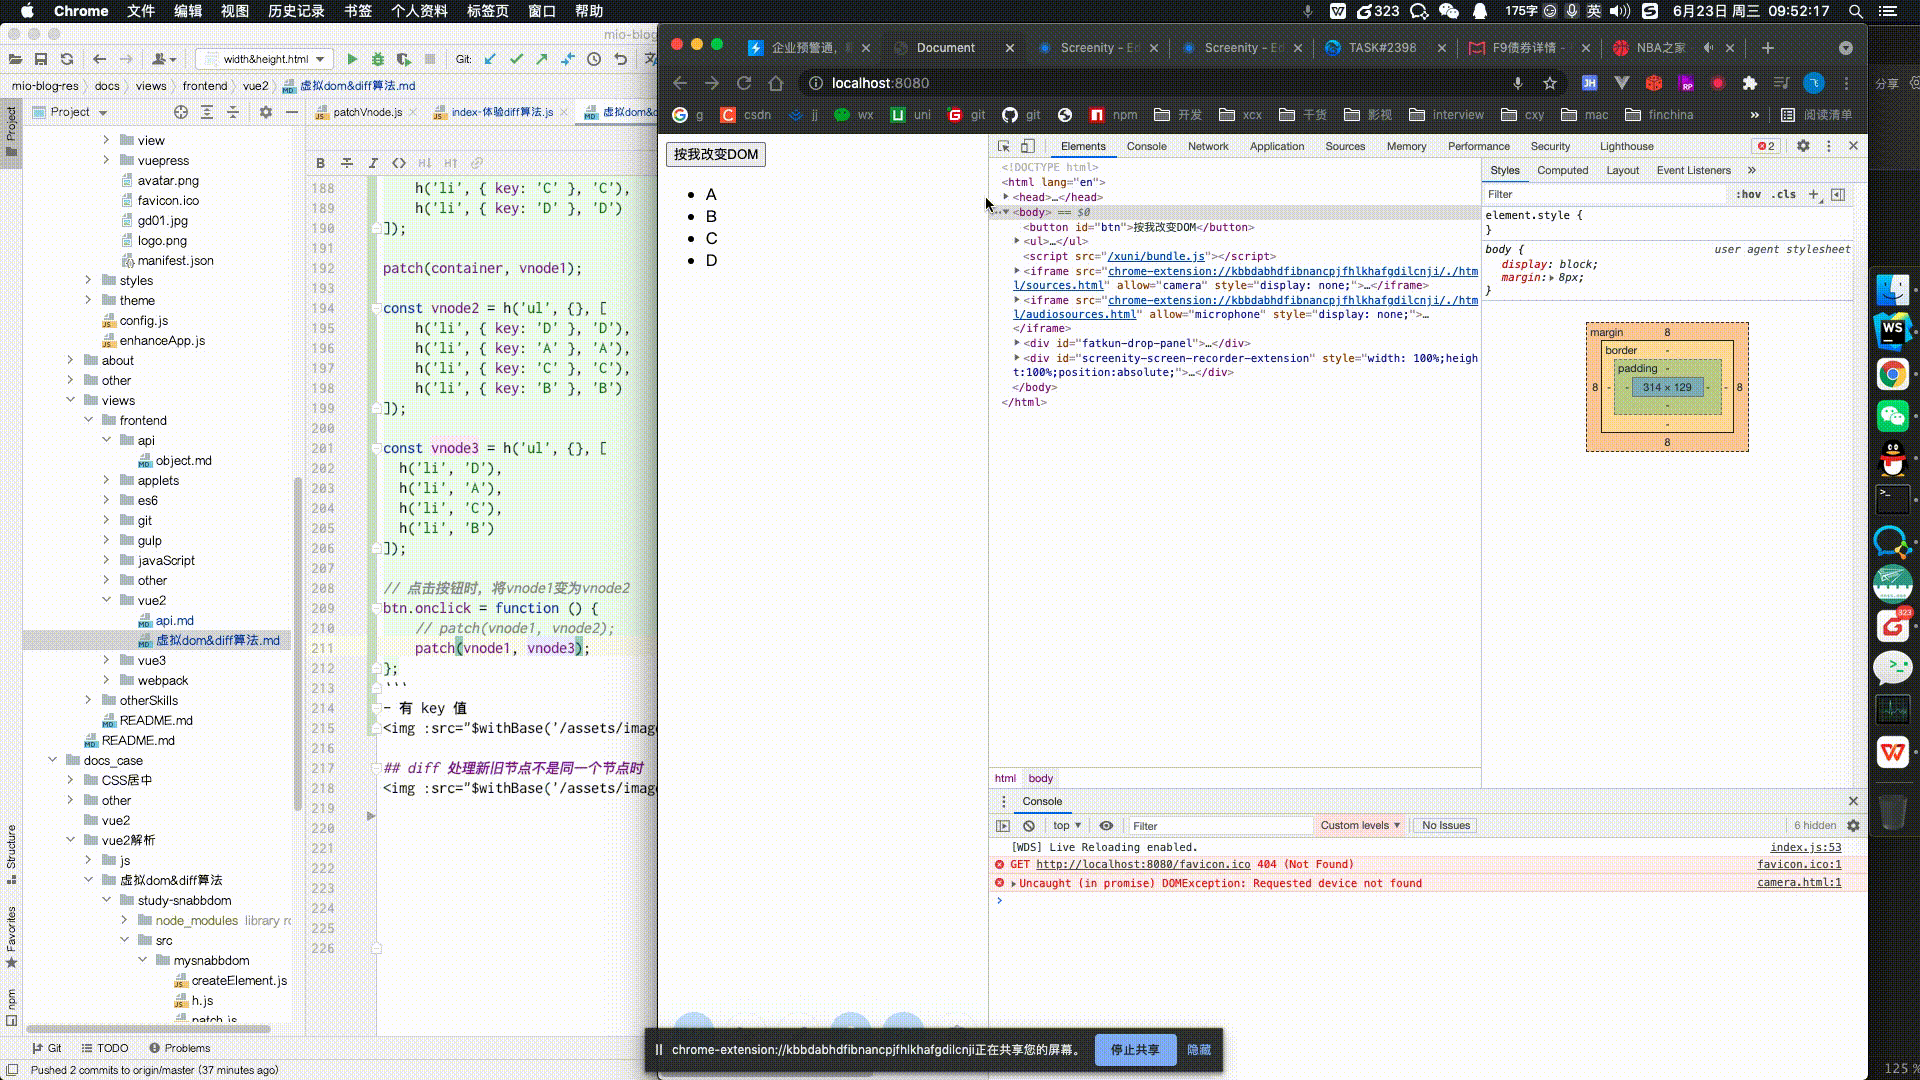1920x1080 pixels.
Task: Open the width&height.html run configuration dropdown
Action: click(265, 59)
